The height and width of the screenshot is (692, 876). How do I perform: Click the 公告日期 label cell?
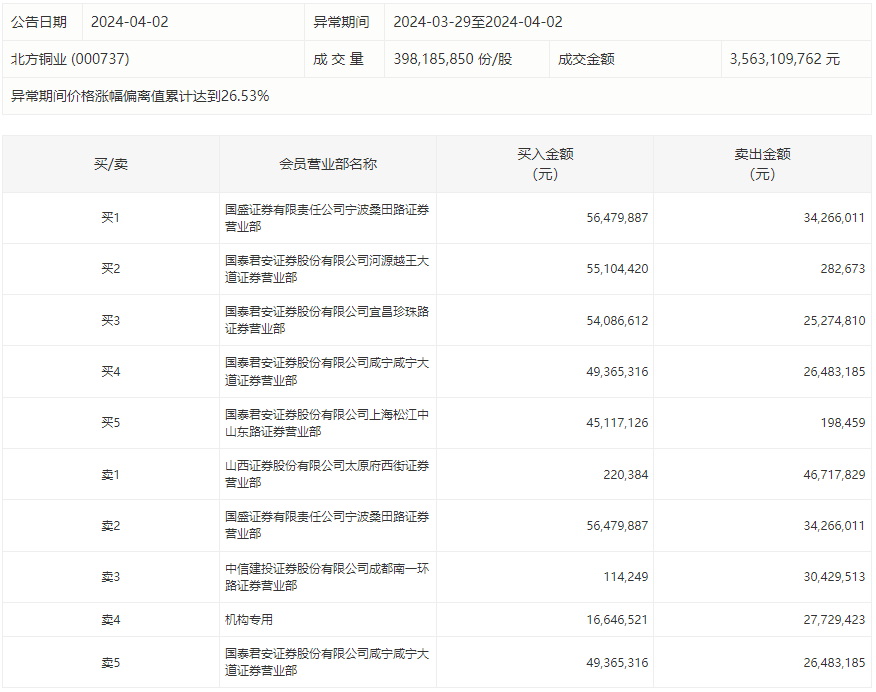(x=42, y=22)
